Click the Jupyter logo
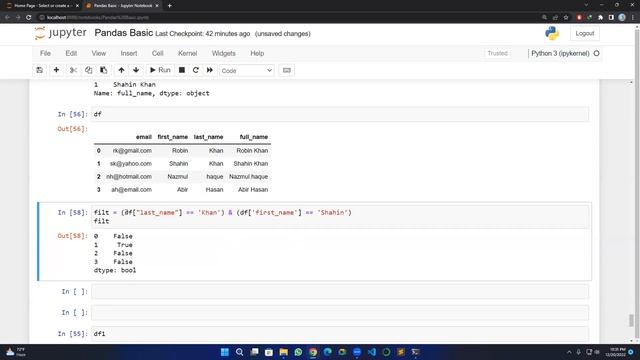 click(x=60, y=33)
